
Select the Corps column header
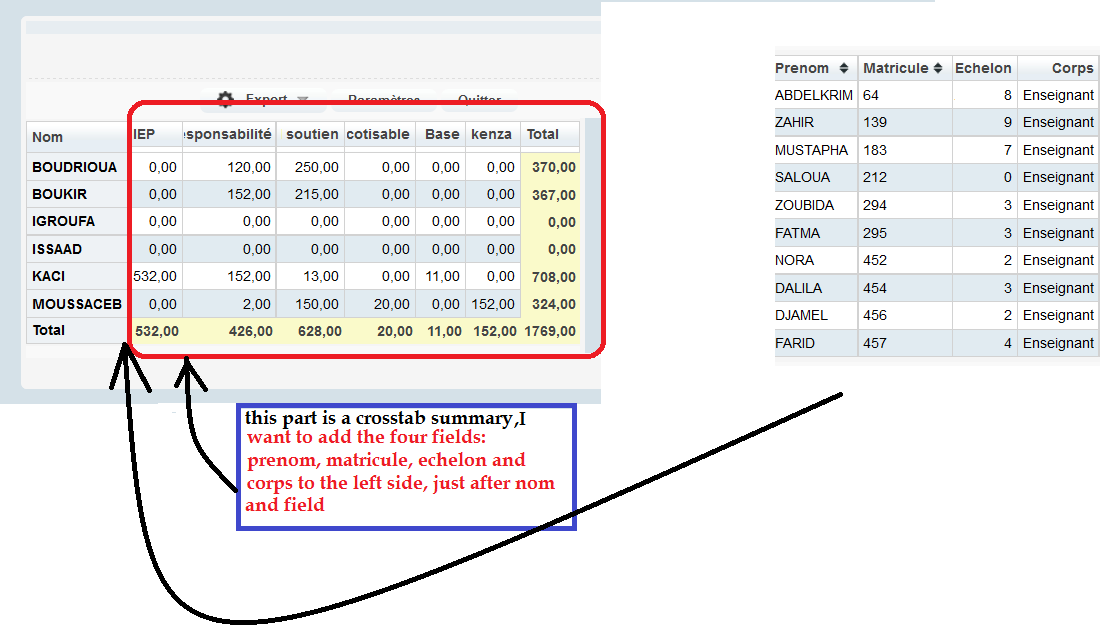pos(1072,68)
